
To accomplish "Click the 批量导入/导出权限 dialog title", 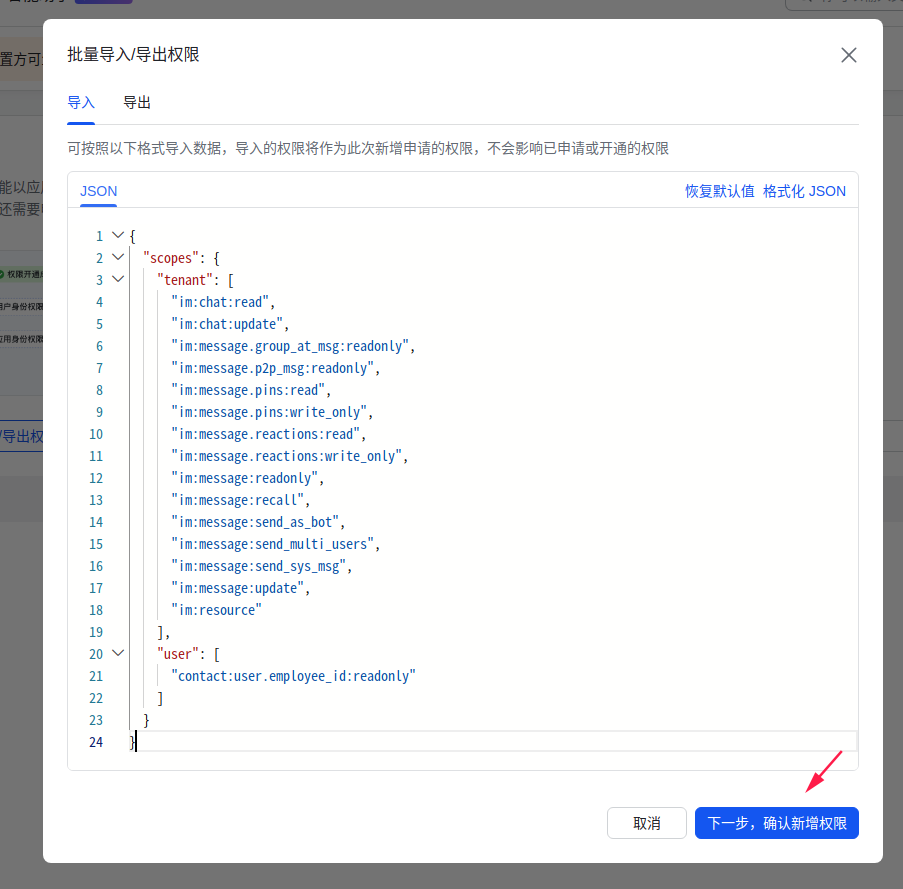I will 133,55.
